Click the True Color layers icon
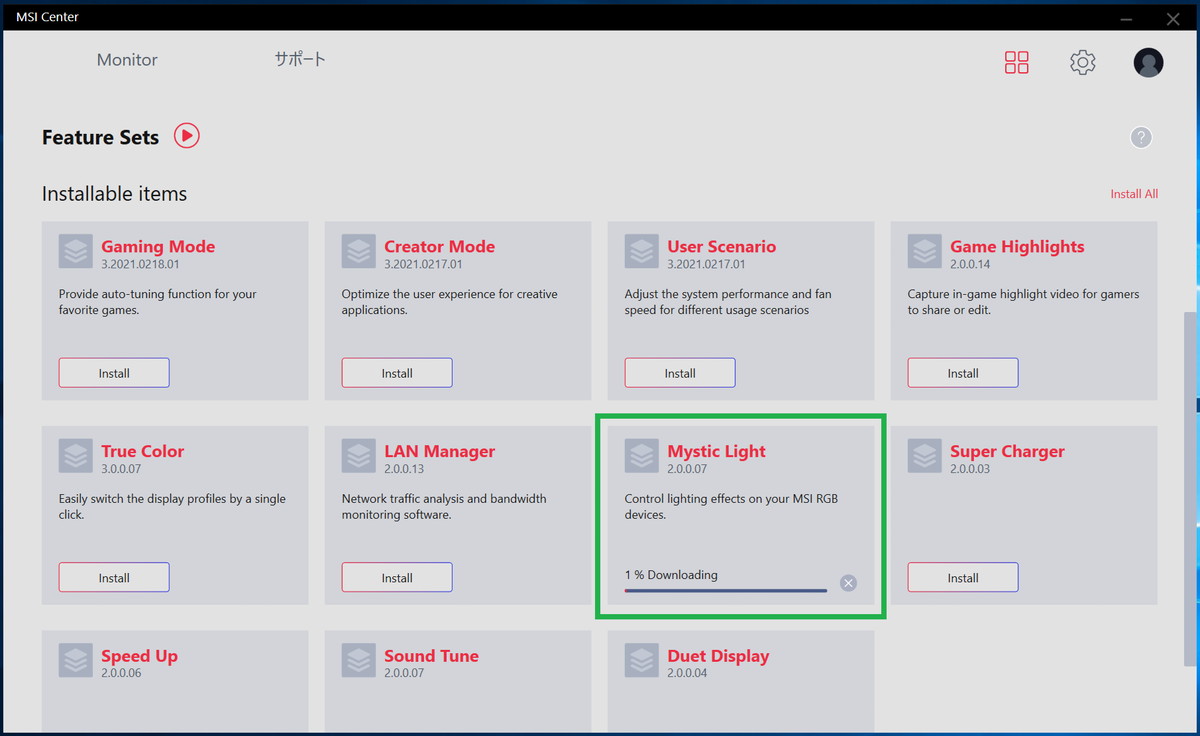The width and height of the screenshot is (1200, 736). click(76, 457)
